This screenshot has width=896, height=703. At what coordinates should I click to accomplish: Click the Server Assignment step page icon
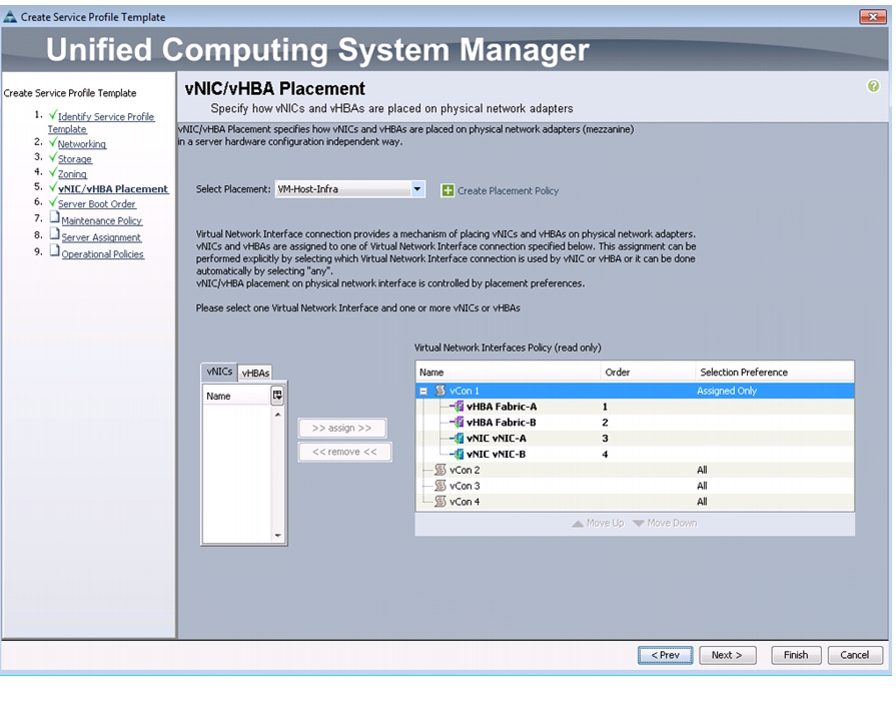[x=54, y=234]
